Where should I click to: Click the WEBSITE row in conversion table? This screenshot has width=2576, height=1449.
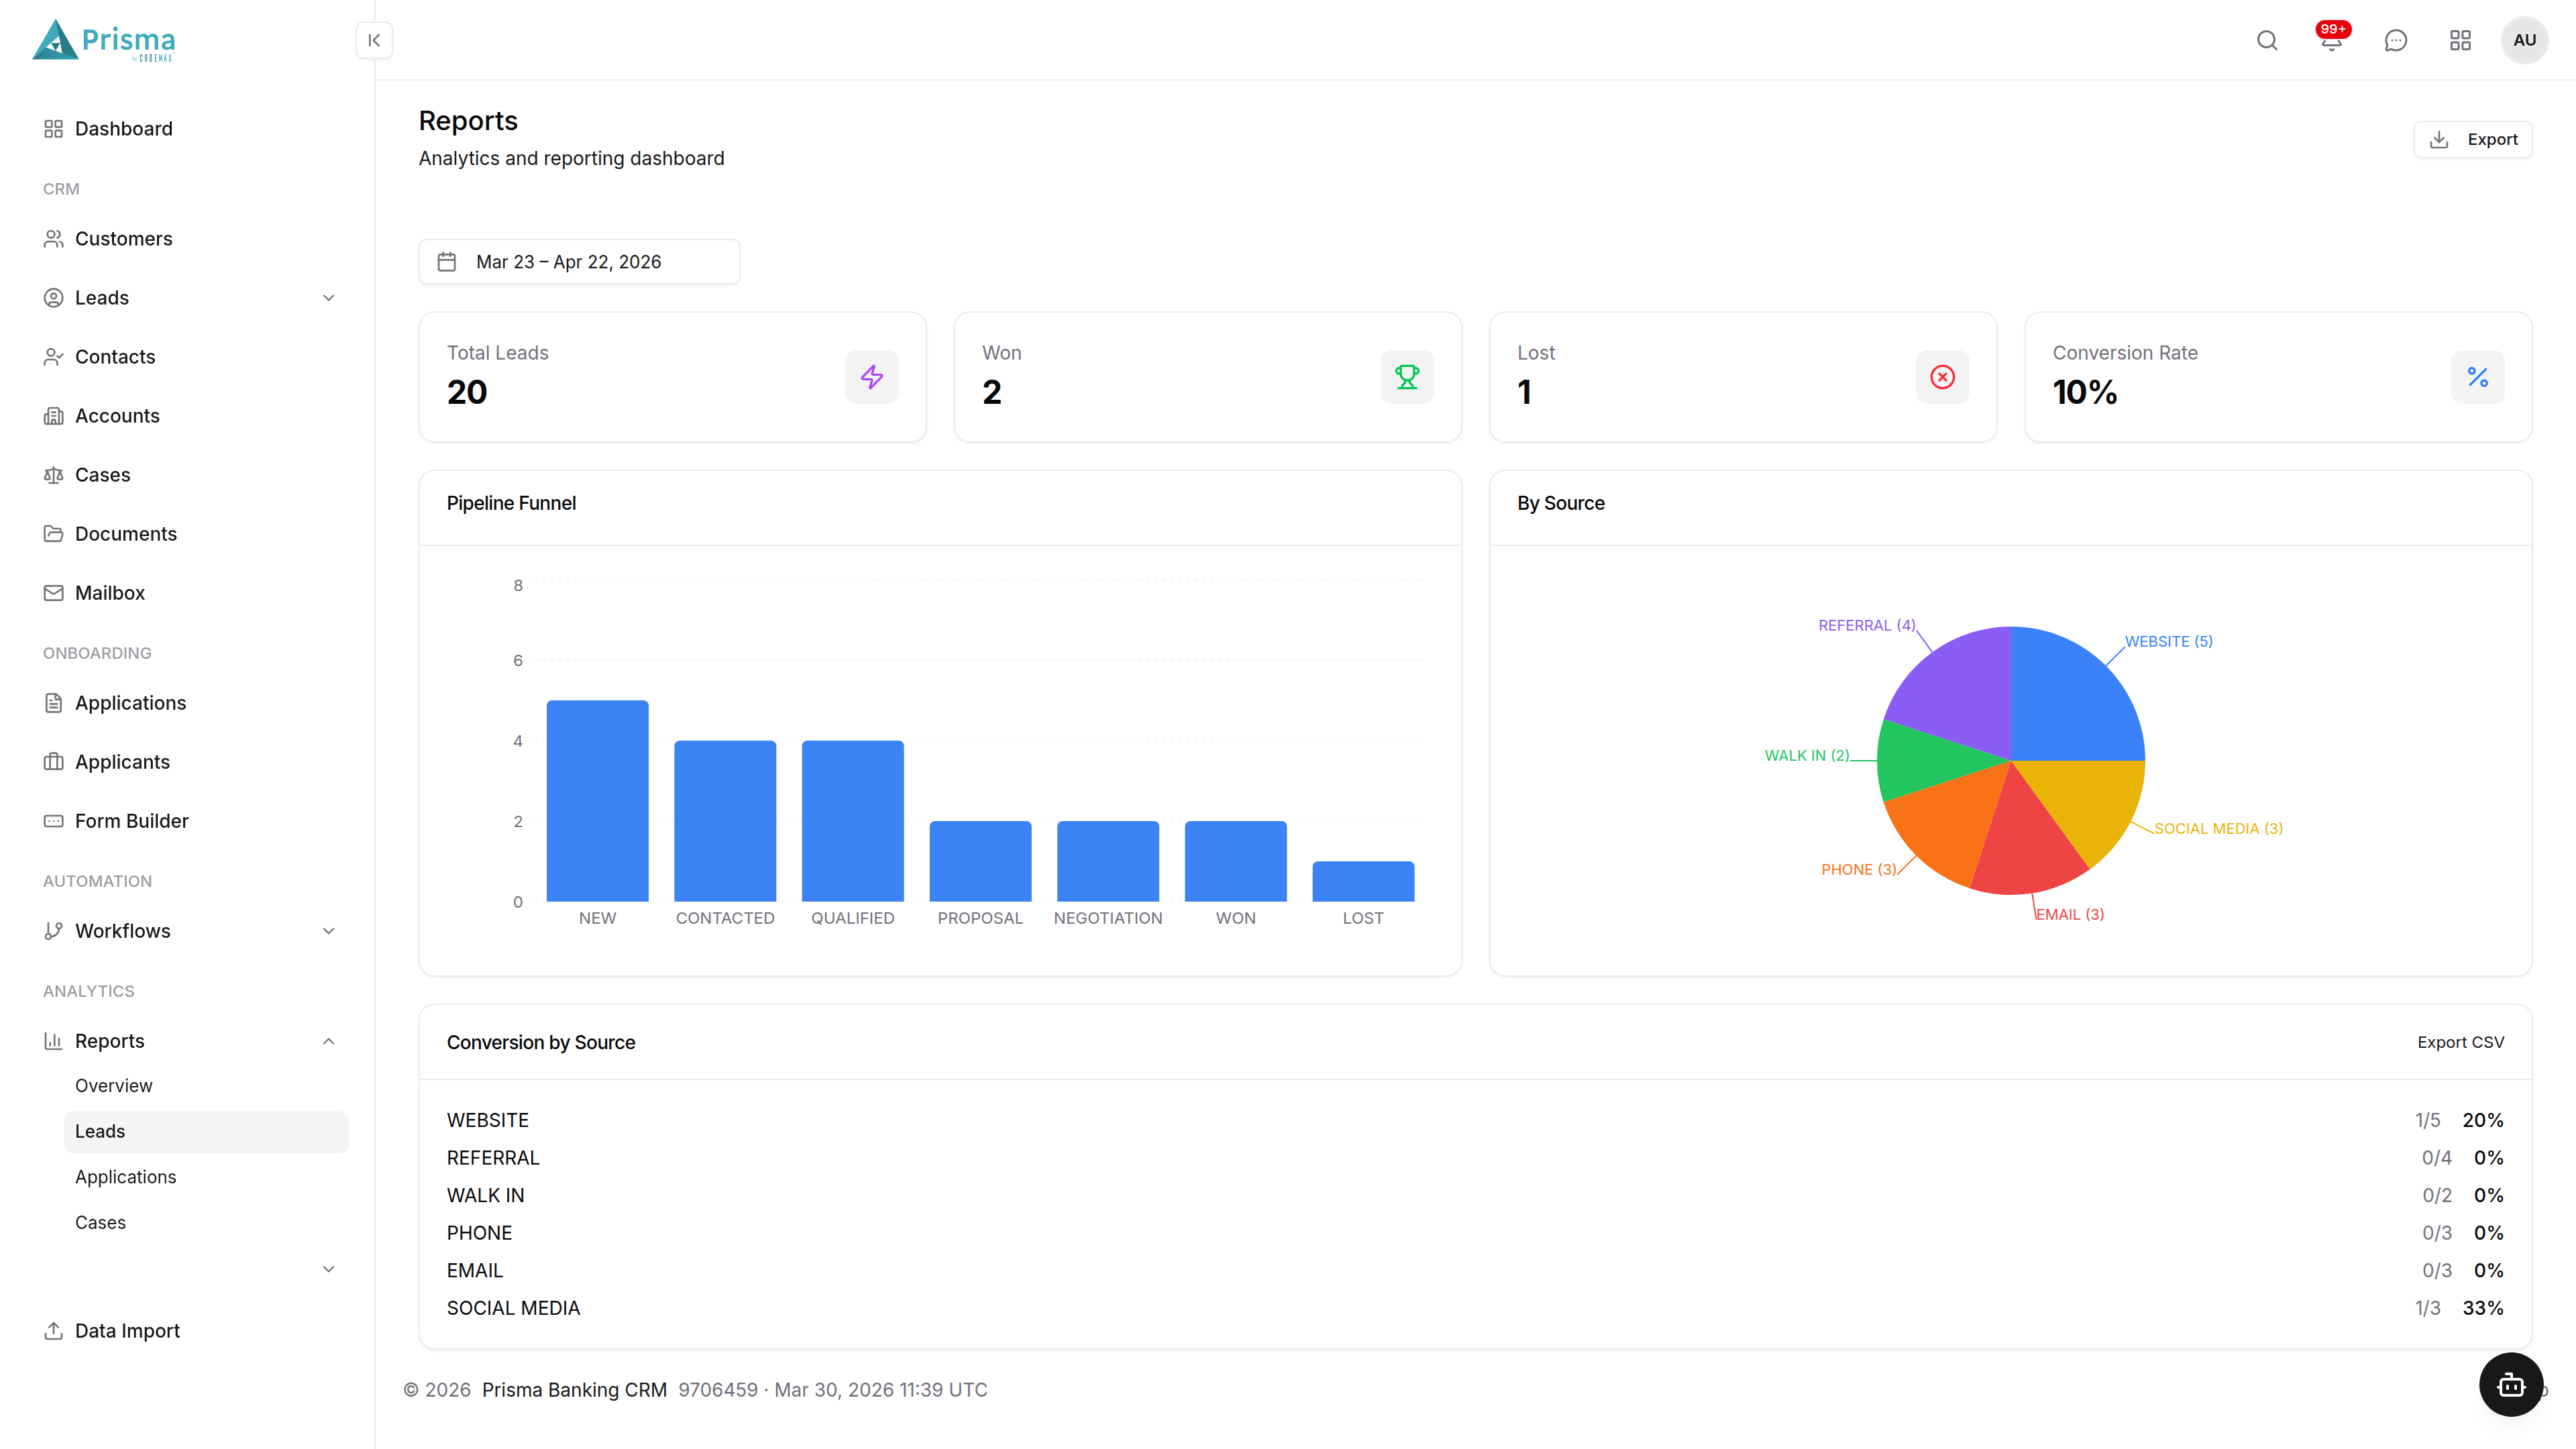1475,1121
